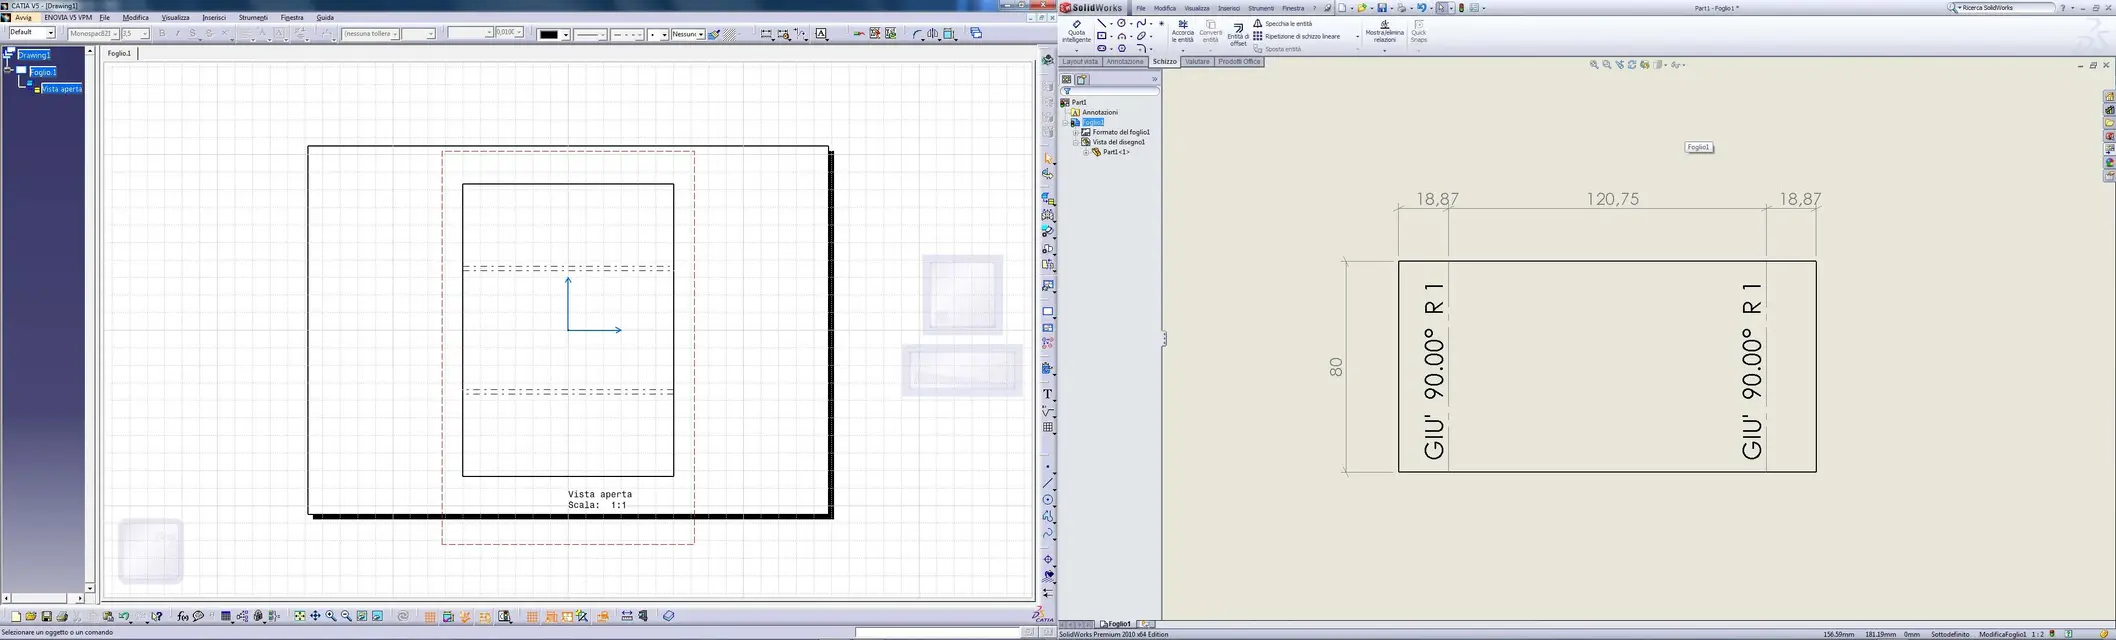Viewport: 2116px width, 640px height.
Task: Select the Foglio1 bottom sheet tab in SolidWorks
Action: point(1116,624)
